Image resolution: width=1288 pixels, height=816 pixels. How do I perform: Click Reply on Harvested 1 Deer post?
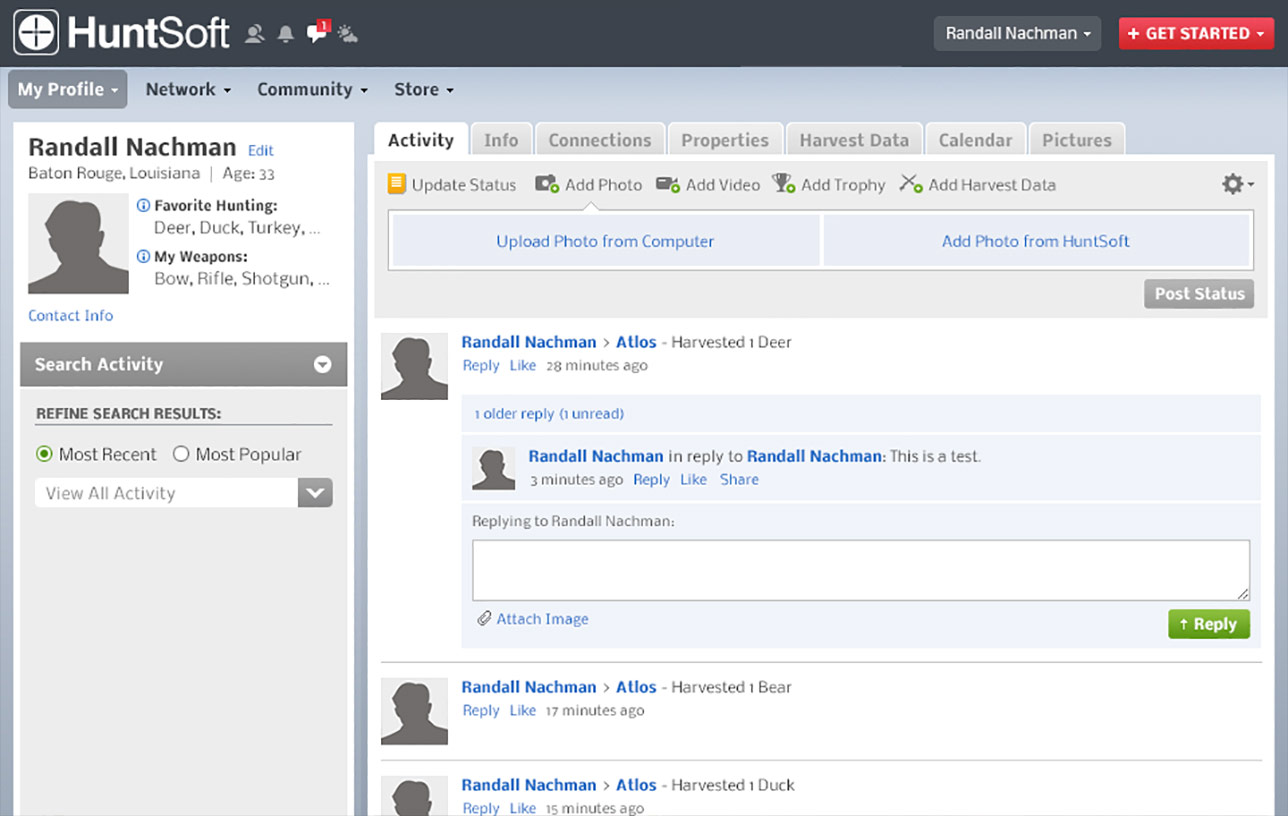pos(481,365)
